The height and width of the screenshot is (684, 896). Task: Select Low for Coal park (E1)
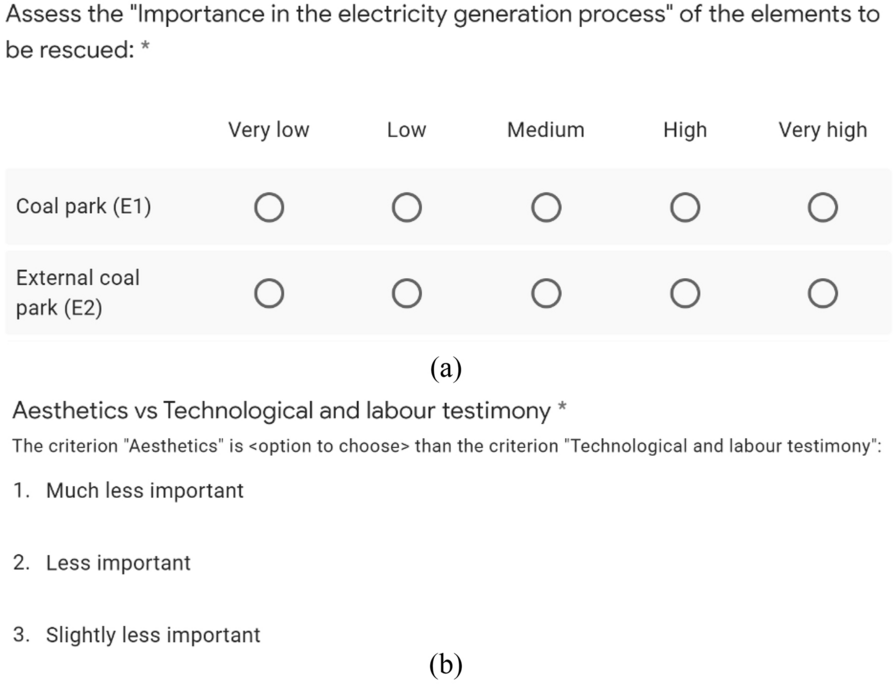coord(406,207)
